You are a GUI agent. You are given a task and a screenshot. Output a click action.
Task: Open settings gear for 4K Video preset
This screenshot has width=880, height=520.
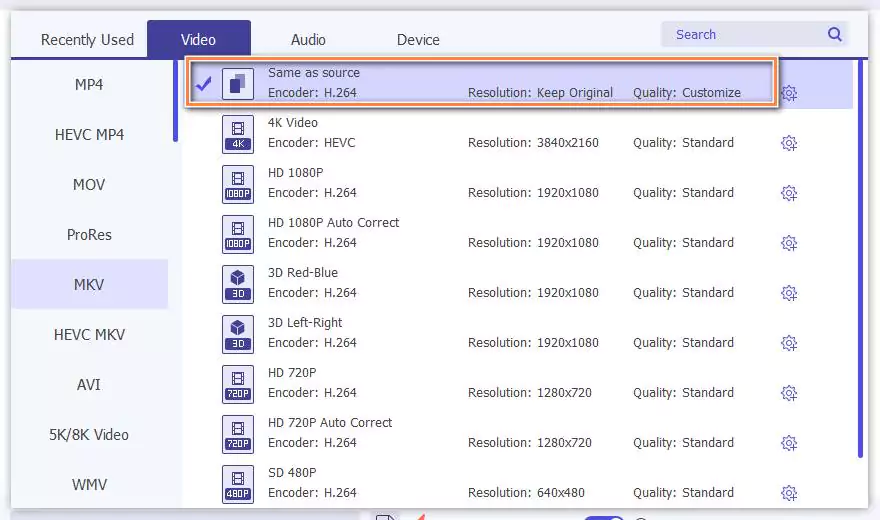tap(789, 143)
